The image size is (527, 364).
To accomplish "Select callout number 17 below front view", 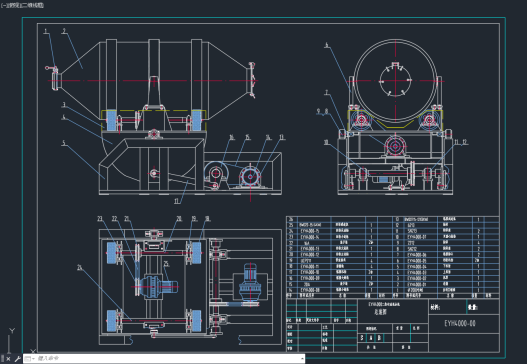I will point(177,201).
